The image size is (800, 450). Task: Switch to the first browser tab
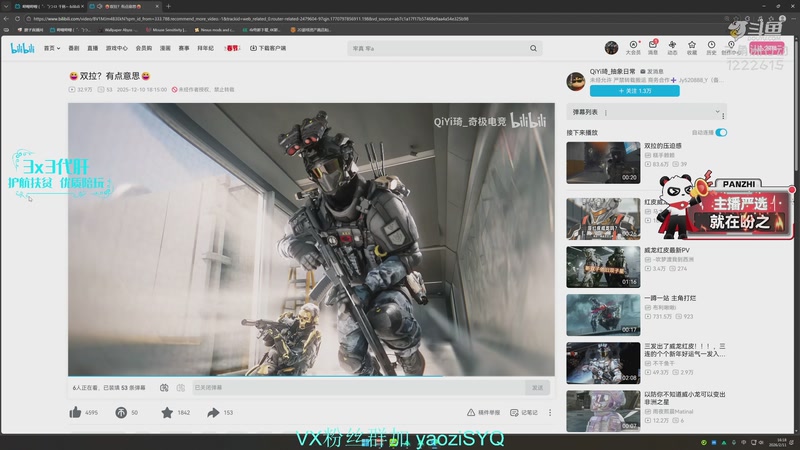point(49,6)
